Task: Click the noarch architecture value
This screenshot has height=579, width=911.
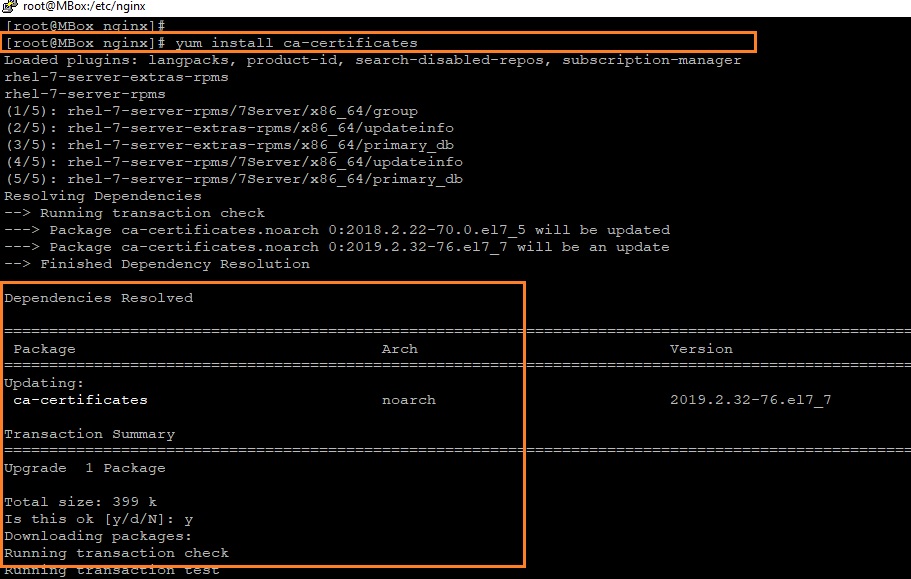Action: (408, 400)
